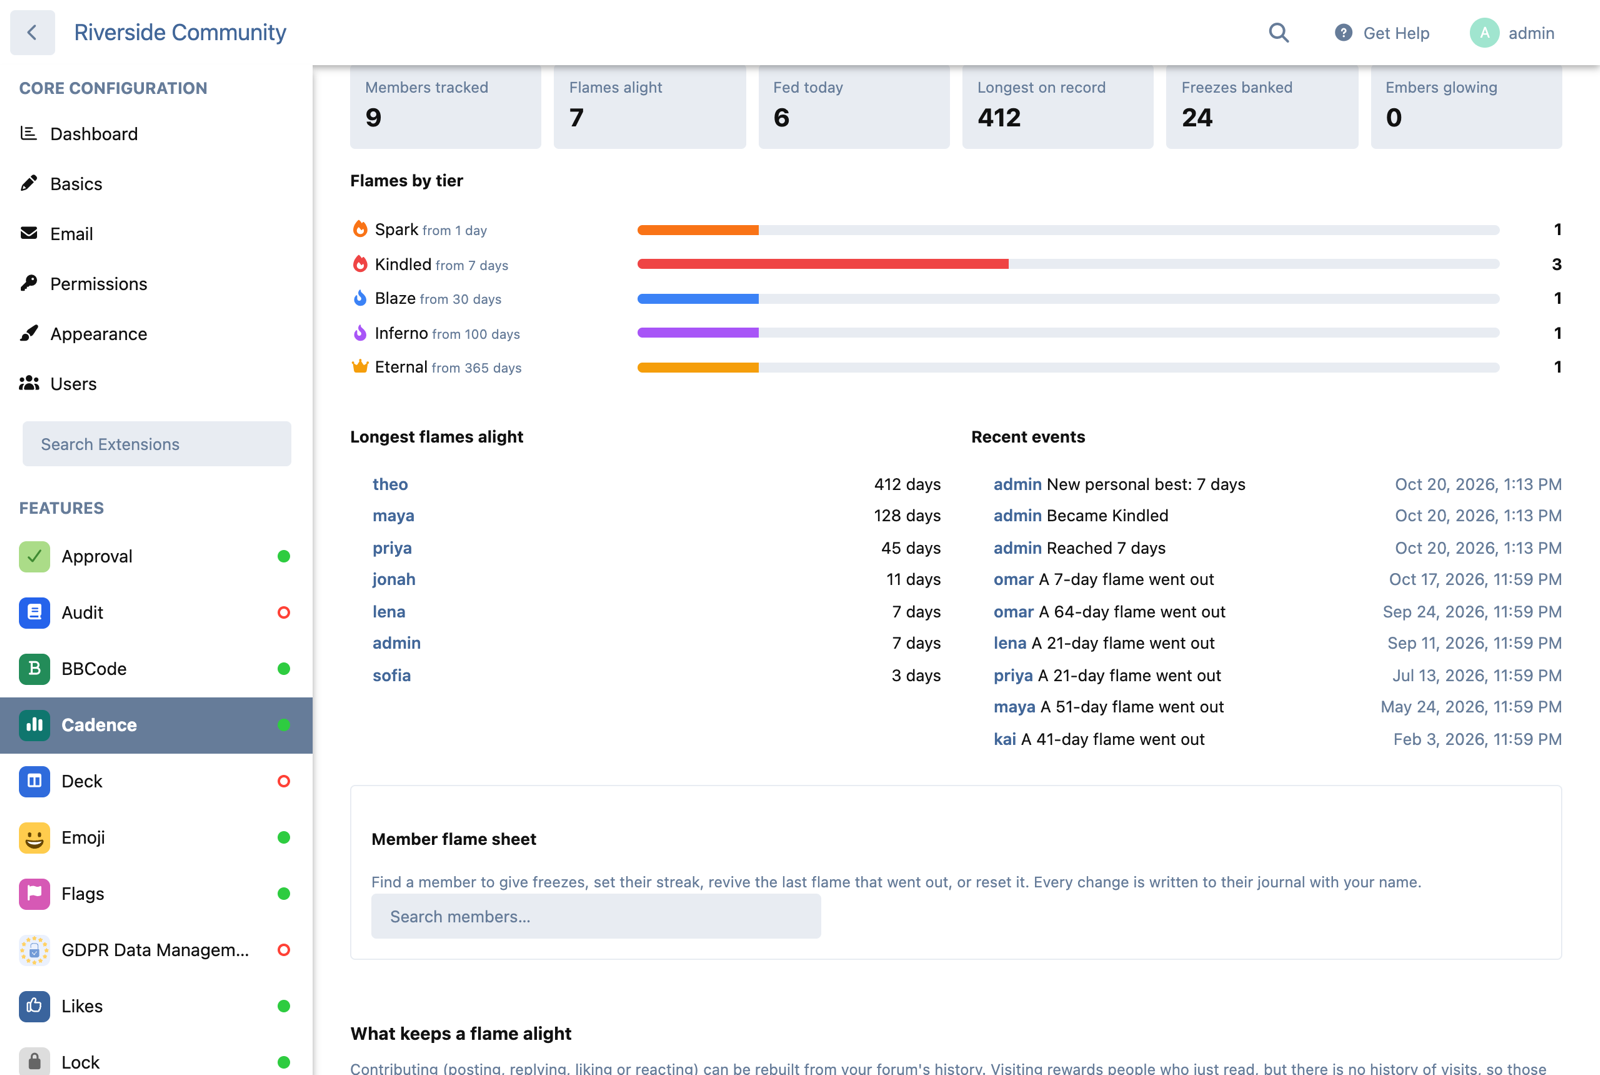Click the Freezes banked stat card
Viewport: 1600px width, 1075px height.
point(1262,106)
